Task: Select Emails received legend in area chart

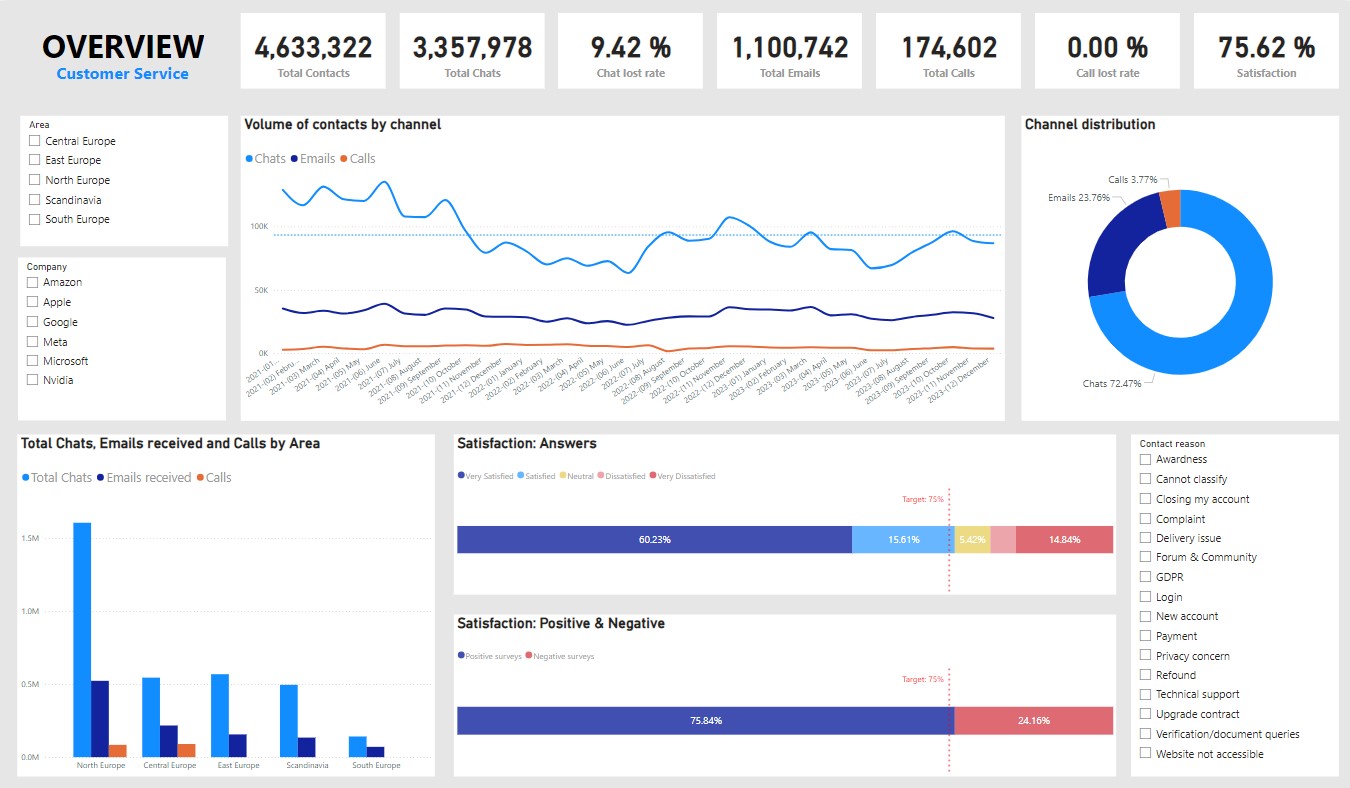Action: click(144, 478)
